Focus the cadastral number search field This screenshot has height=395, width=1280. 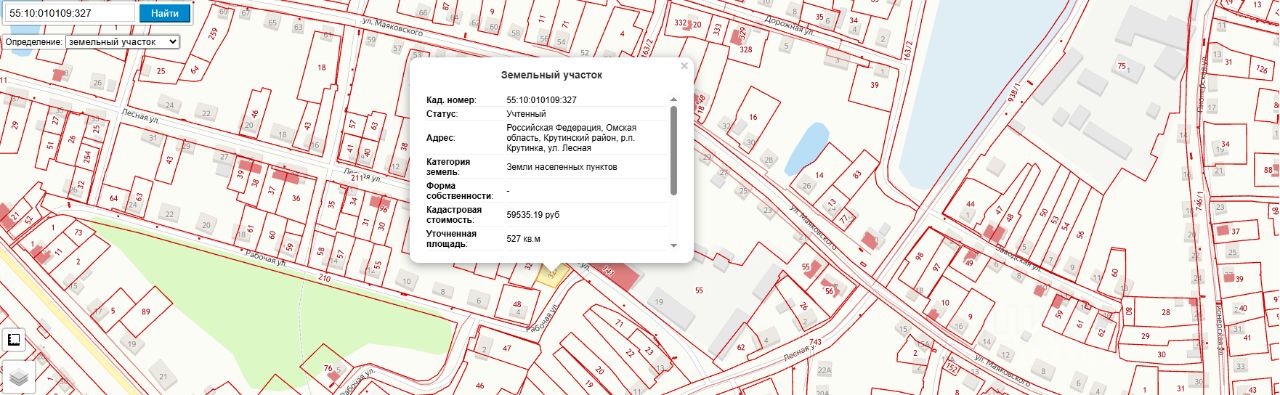tap(70, 14)
